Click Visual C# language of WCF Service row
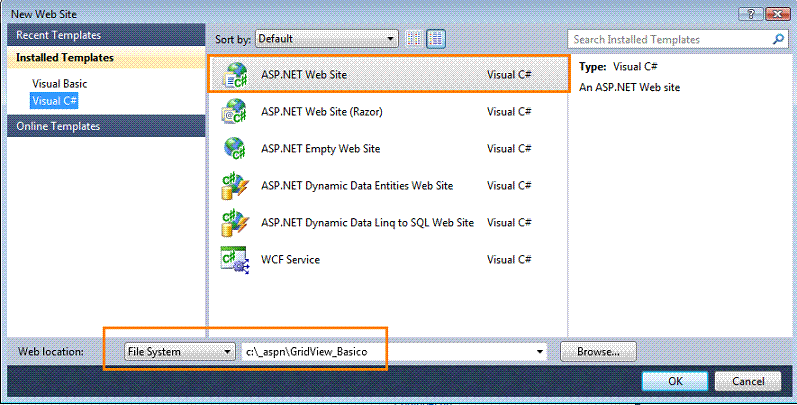797x405 pixels. [509, 260]
